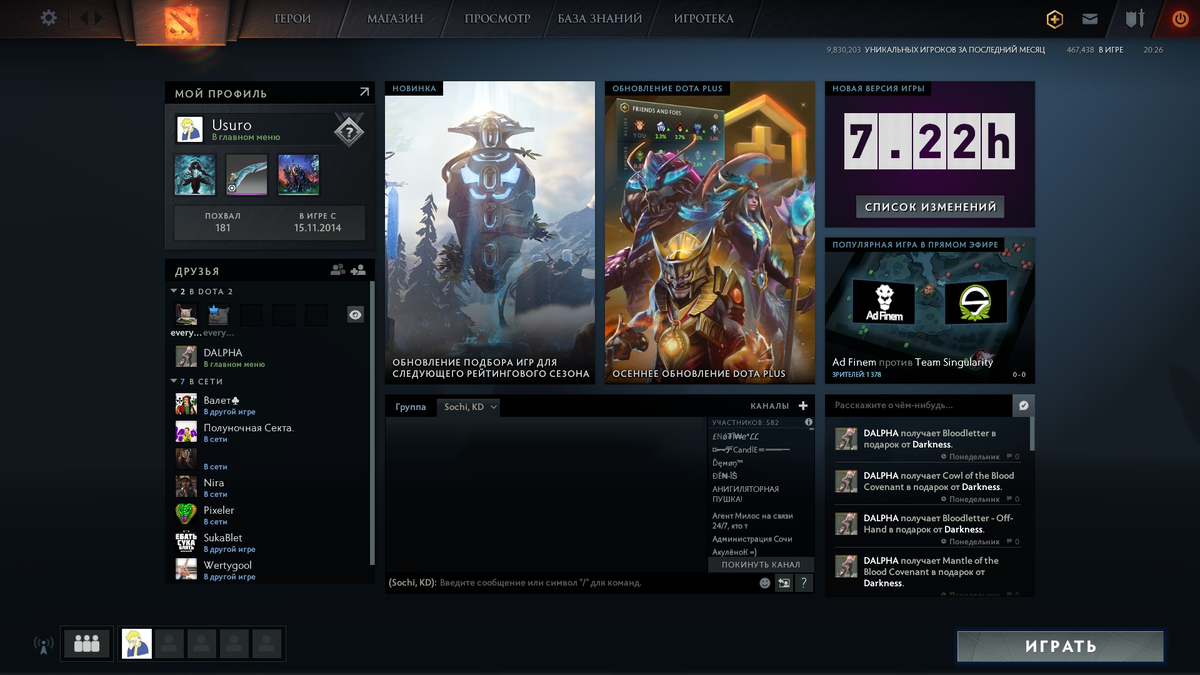Click the СПИСОК ИЗМЕНЕНИЙ button

pyautogui.click(x=930, y=207)
